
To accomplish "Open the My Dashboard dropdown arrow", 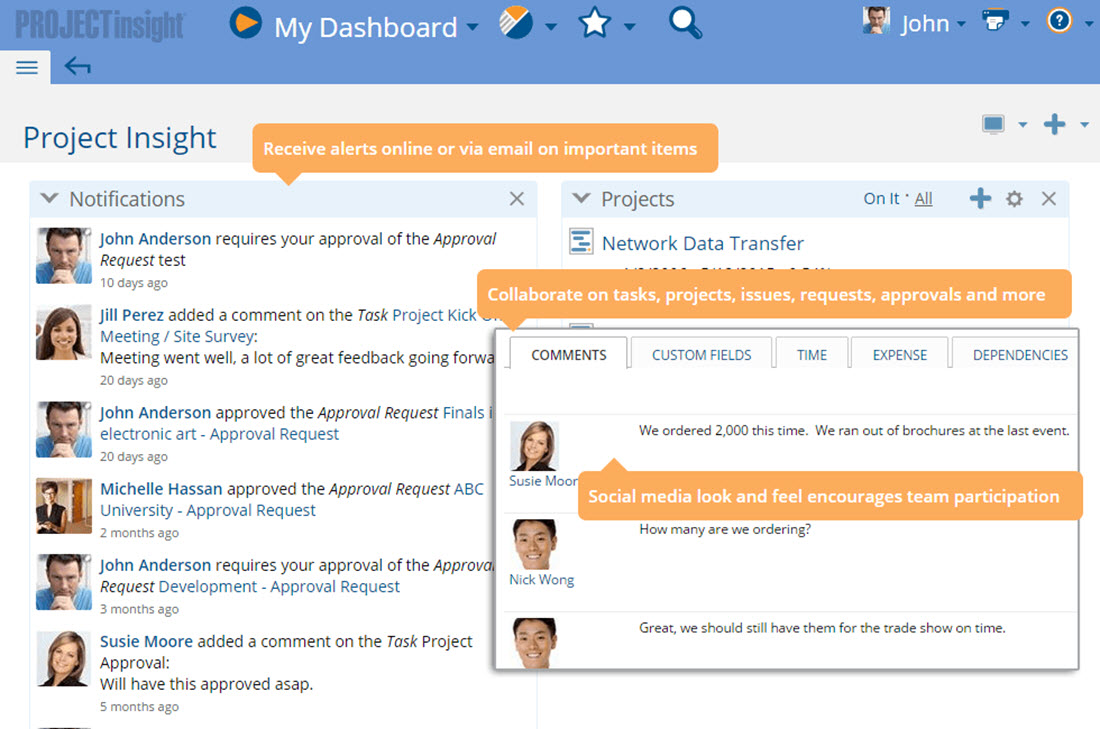I will click(x=473, y=27).
